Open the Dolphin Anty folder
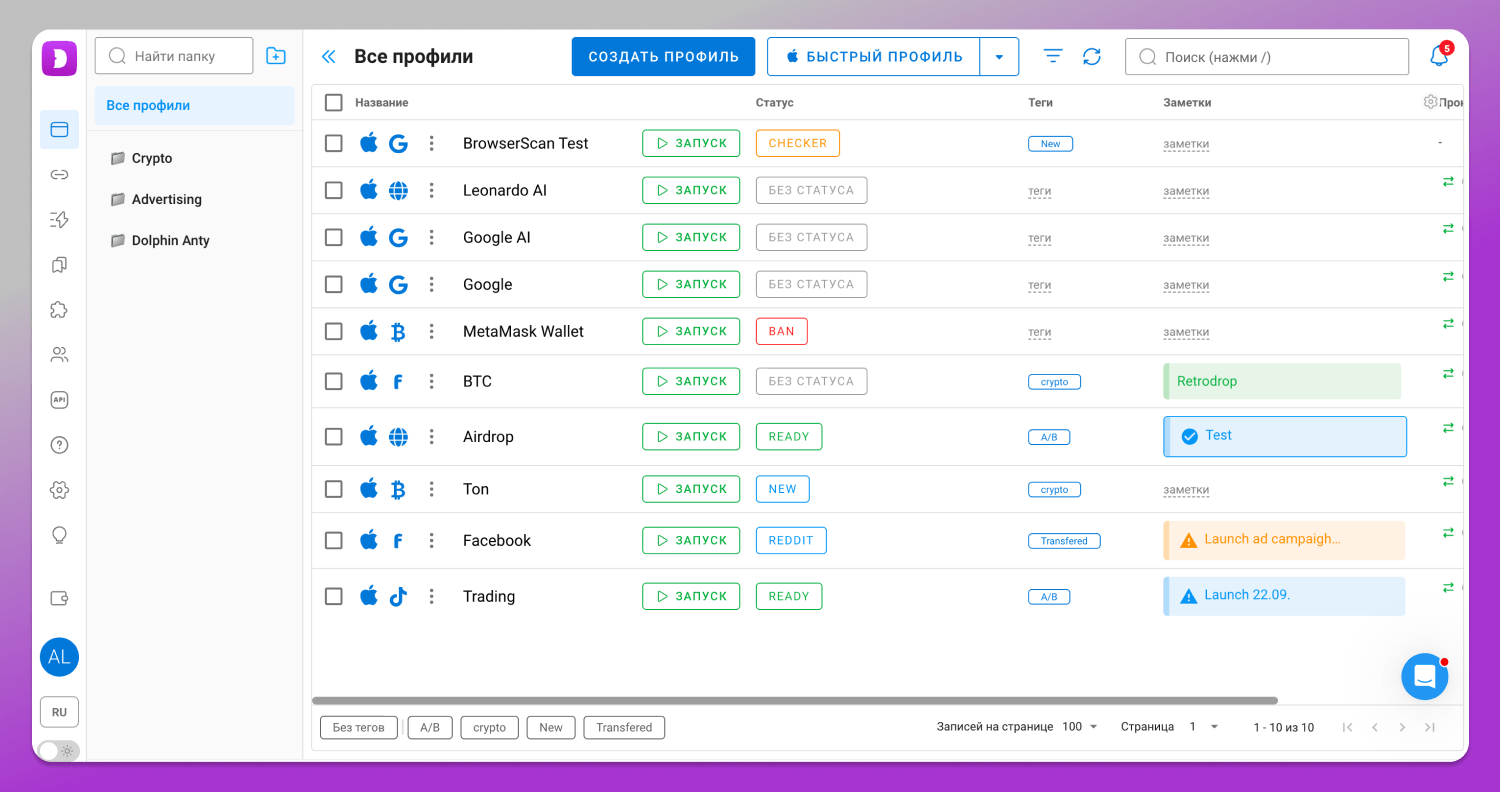This screenshot has width=1500, height=792. tap(170, 240)
